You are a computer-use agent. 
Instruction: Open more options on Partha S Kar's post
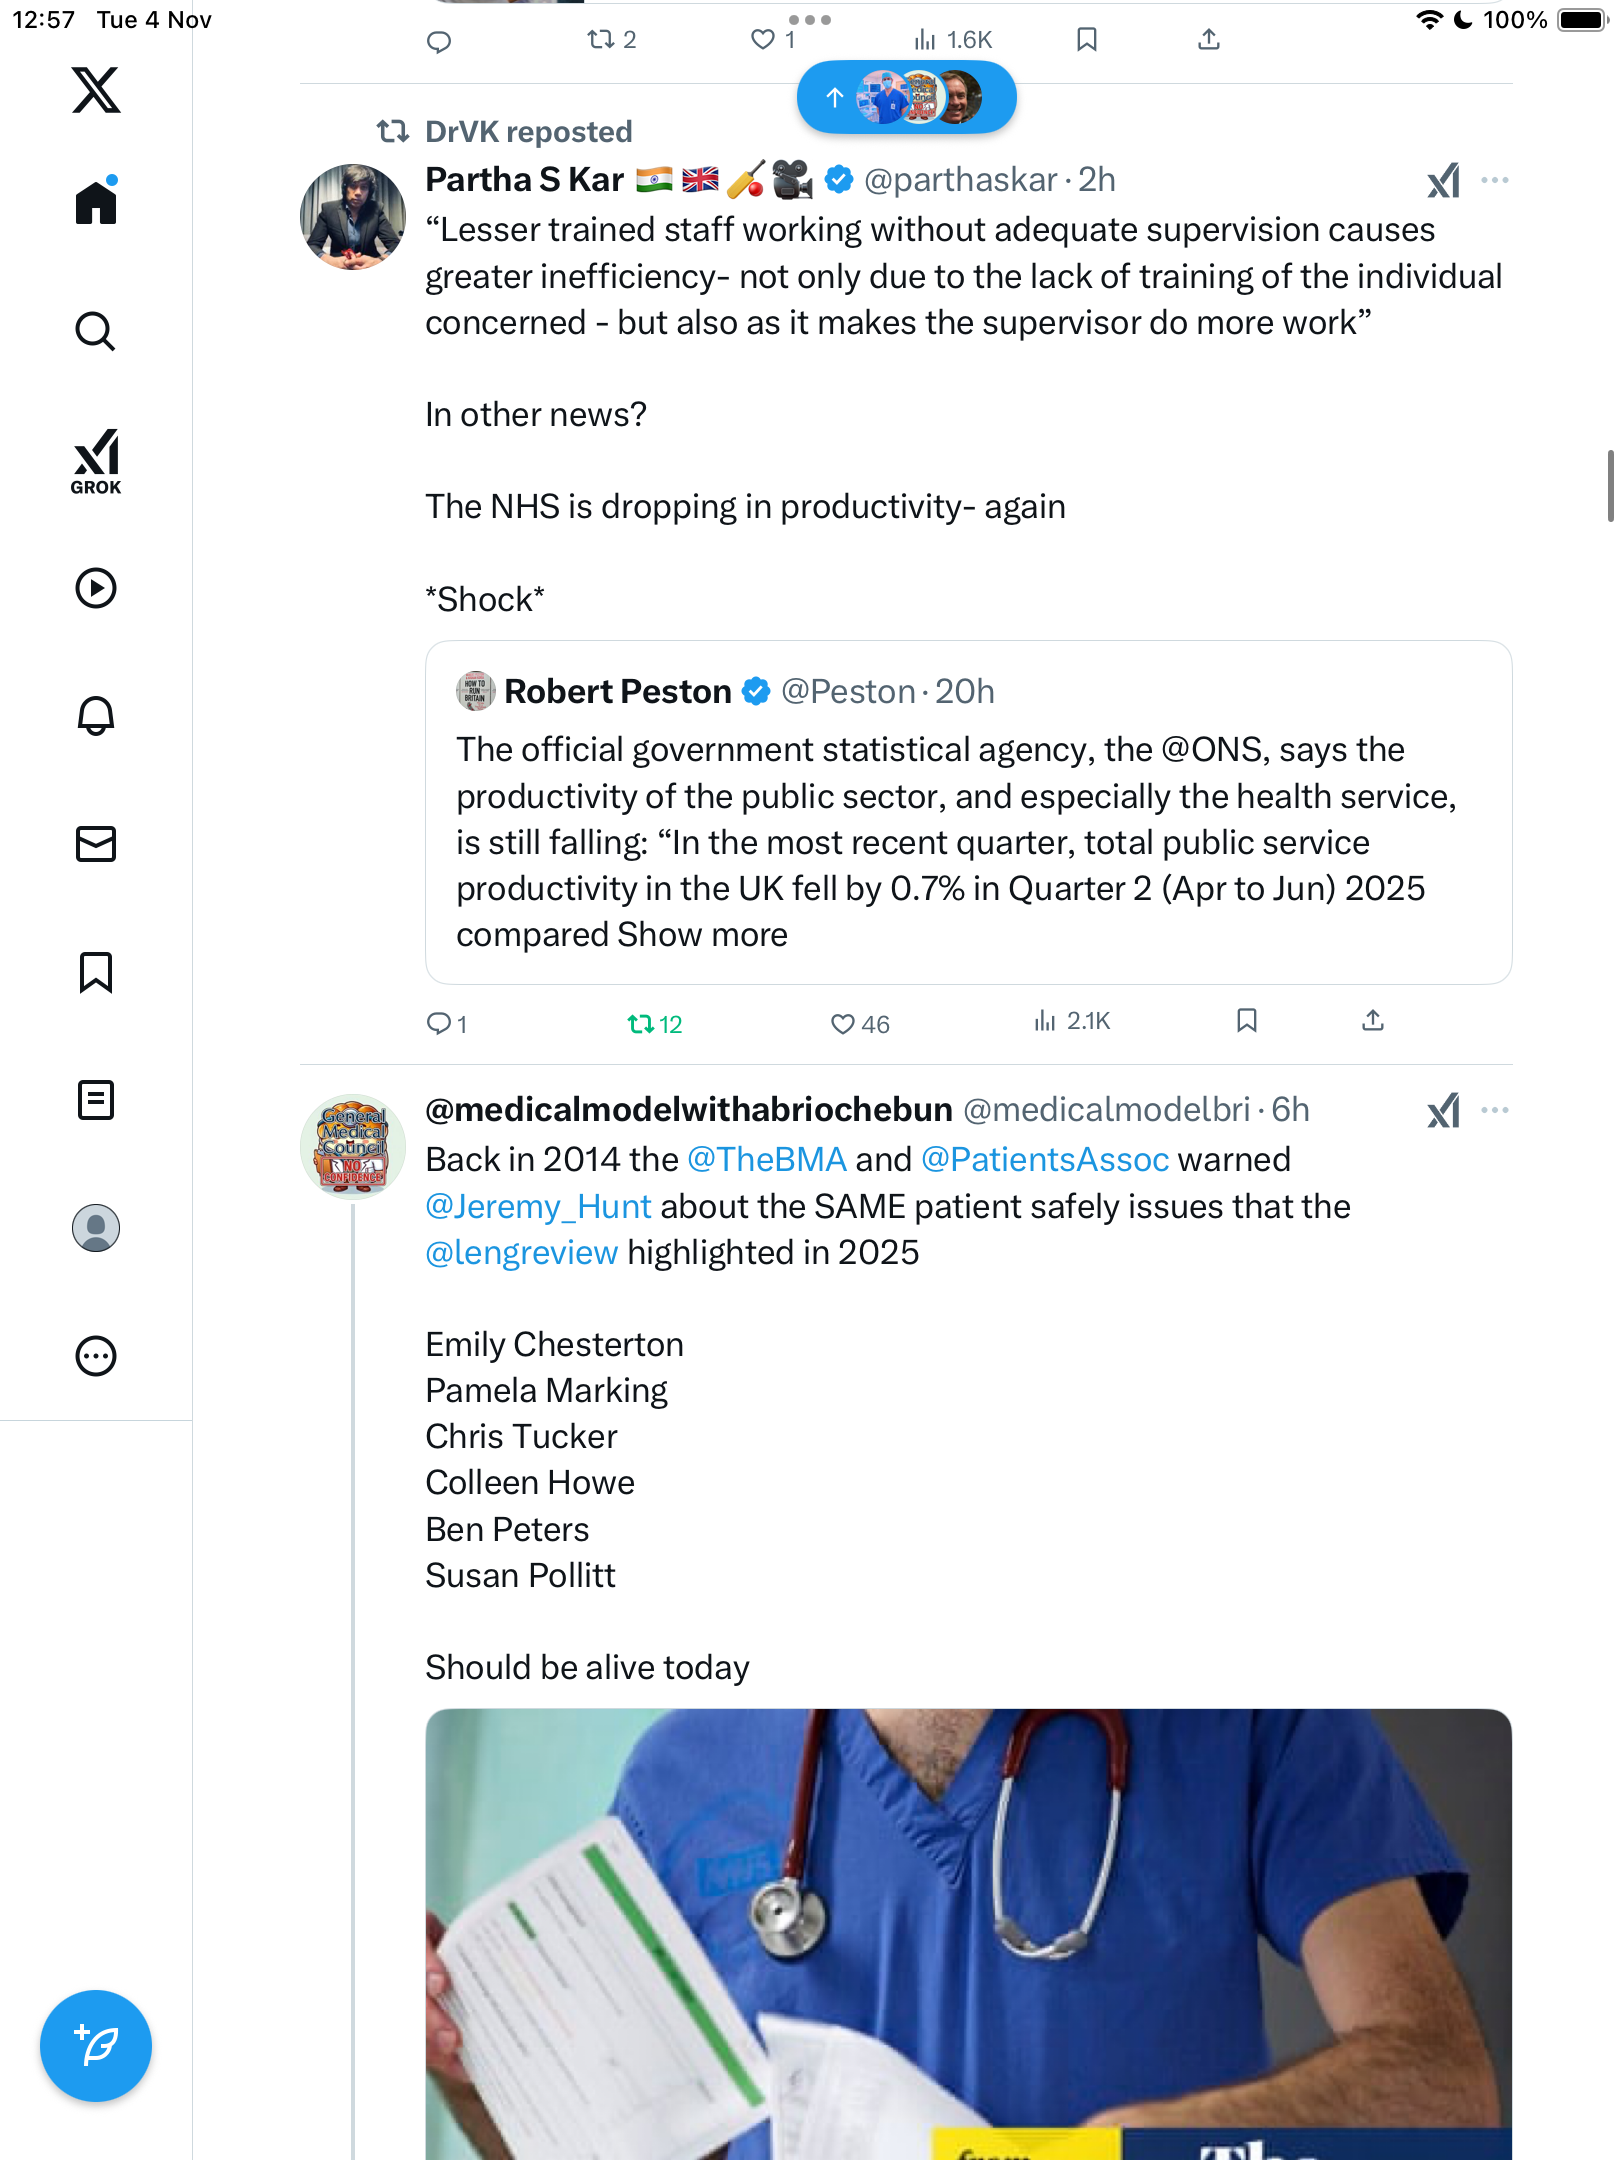[x=1494, y=181]
